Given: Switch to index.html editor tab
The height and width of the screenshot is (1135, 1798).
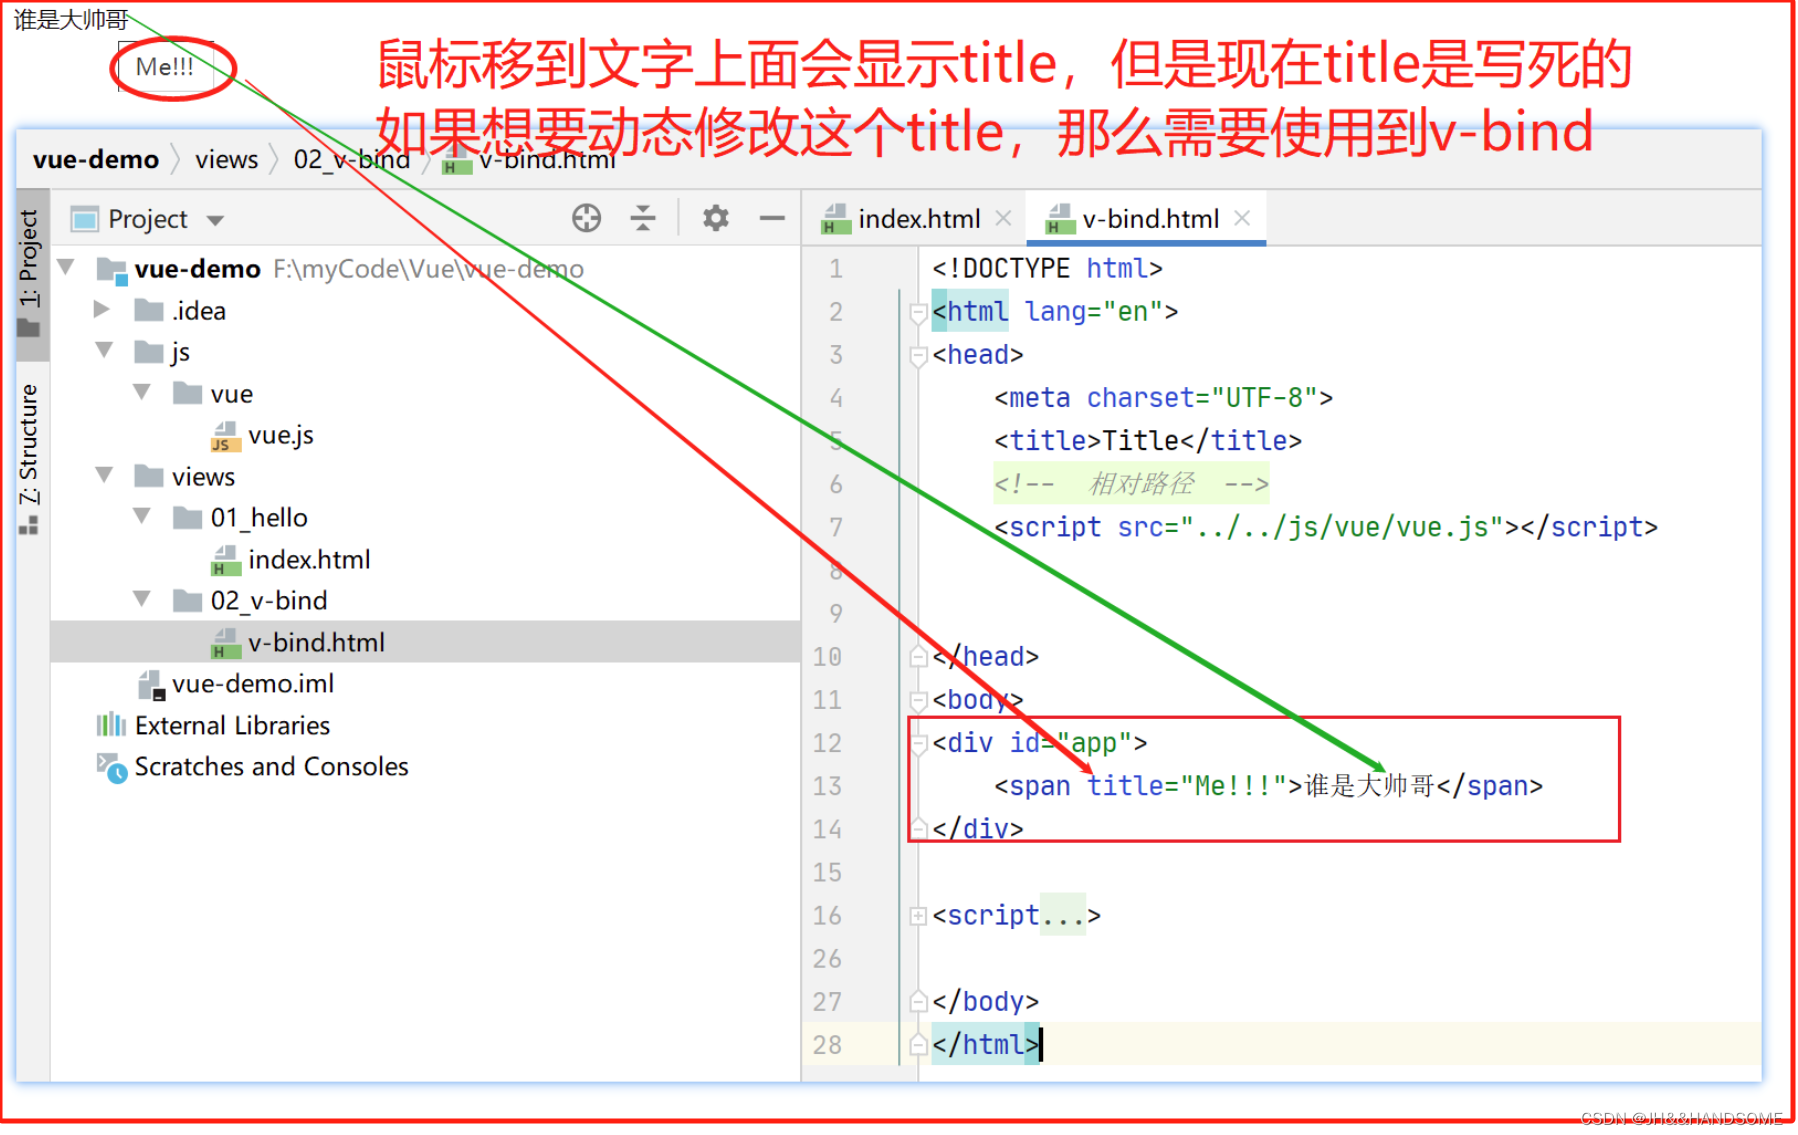Looking at the screenshot, I should point(918,218).
